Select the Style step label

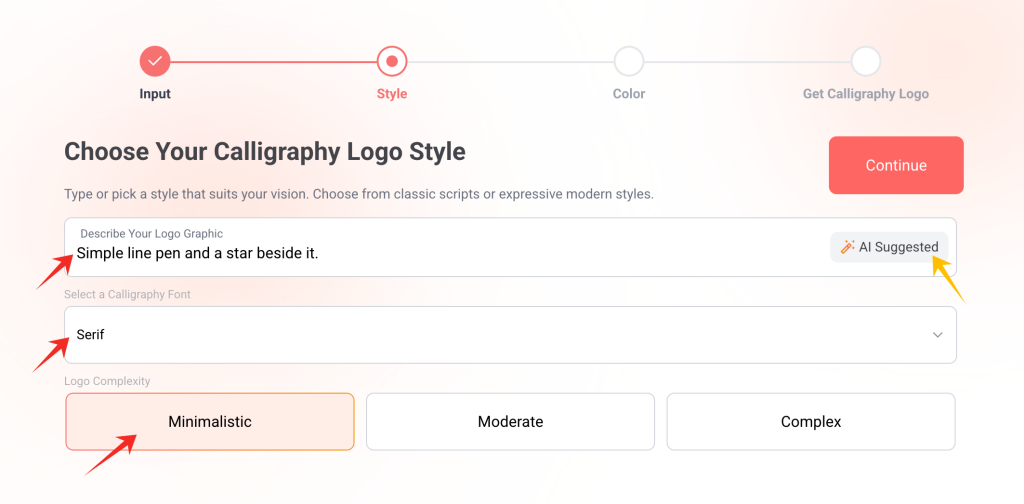[392, 94]
